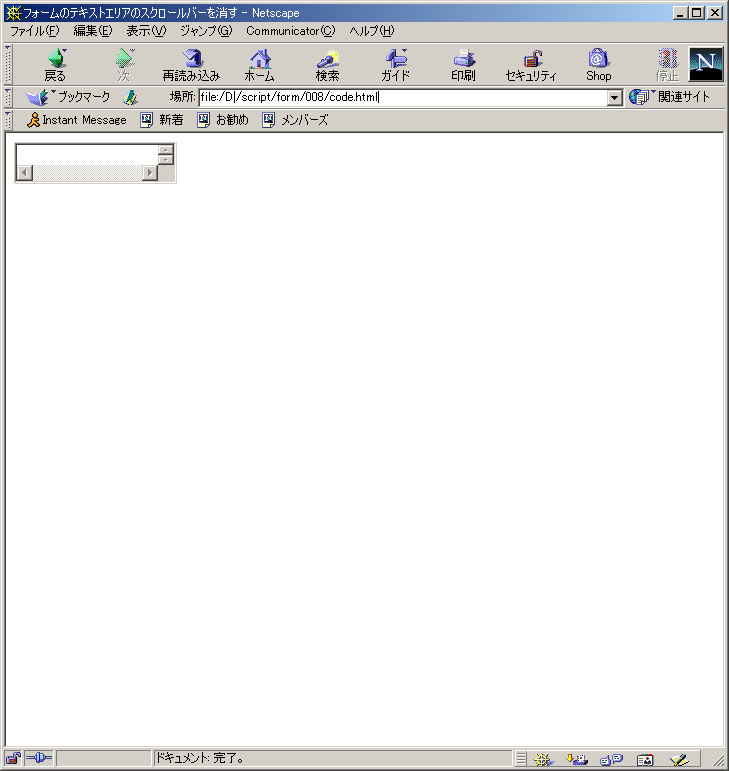729x771 pixels.
Task: Collapse the personal toolbar grip handle
Action: tap(8, 120)
